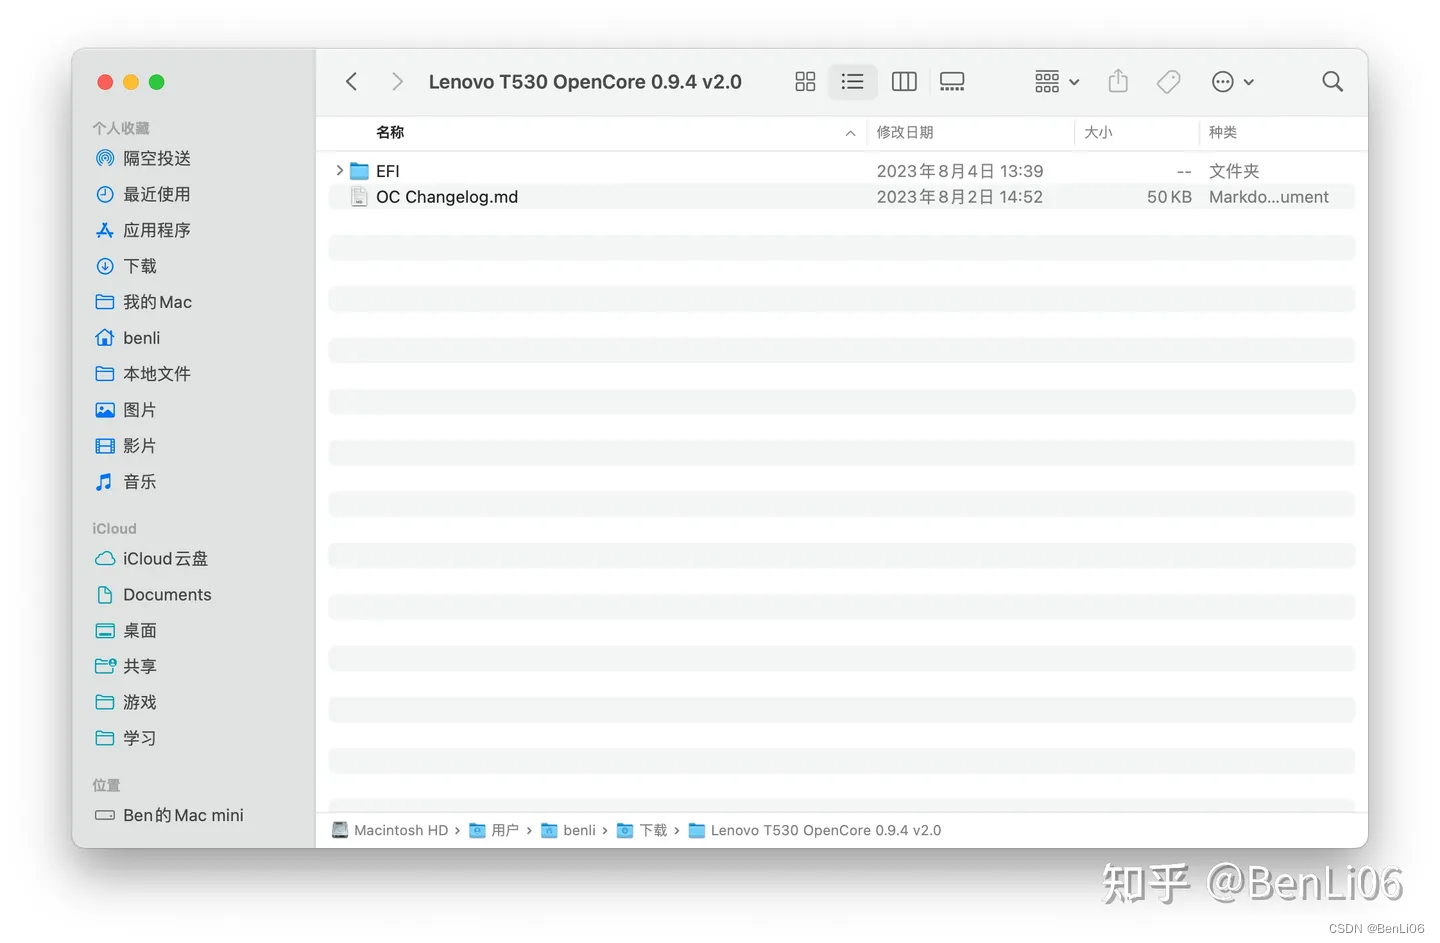Click 下载 in path bar
Image resolution: width=1440 pixels, height=943 pixels.
pyautogui.click(x=642, y=830)
